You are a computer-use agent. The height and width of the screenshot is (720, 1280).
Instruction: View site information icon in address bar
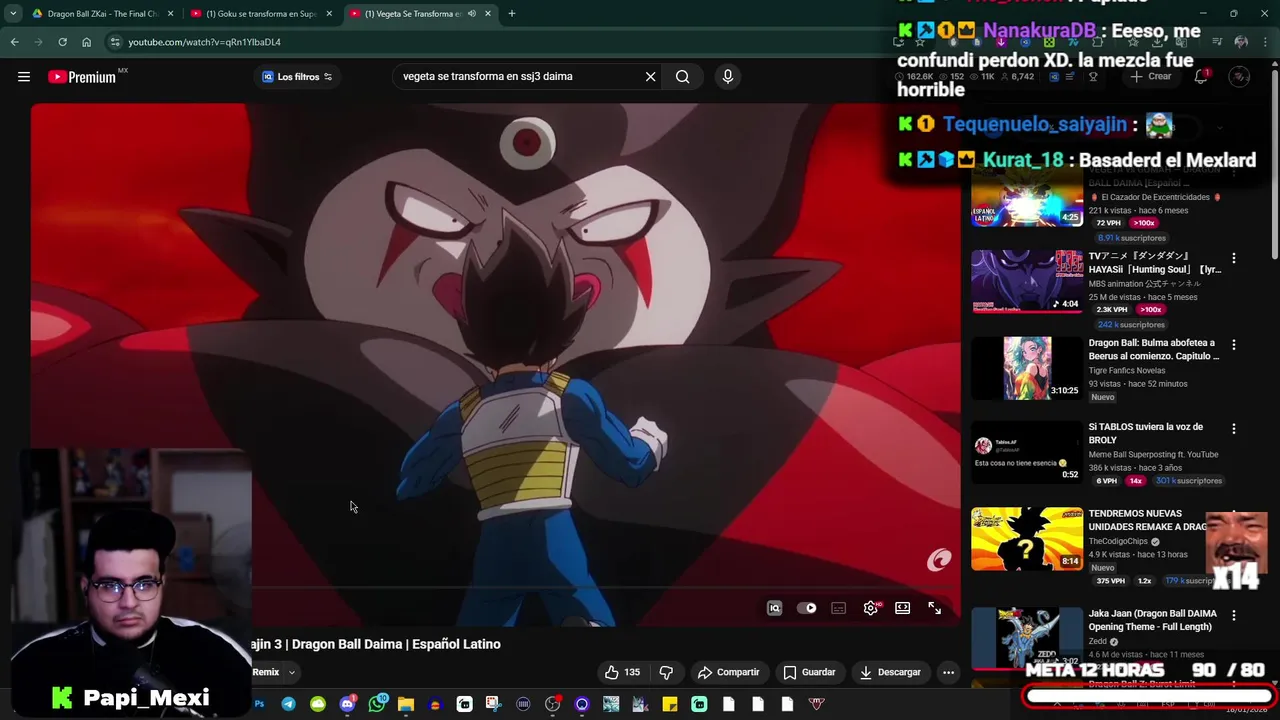click(x=115, y=42)
